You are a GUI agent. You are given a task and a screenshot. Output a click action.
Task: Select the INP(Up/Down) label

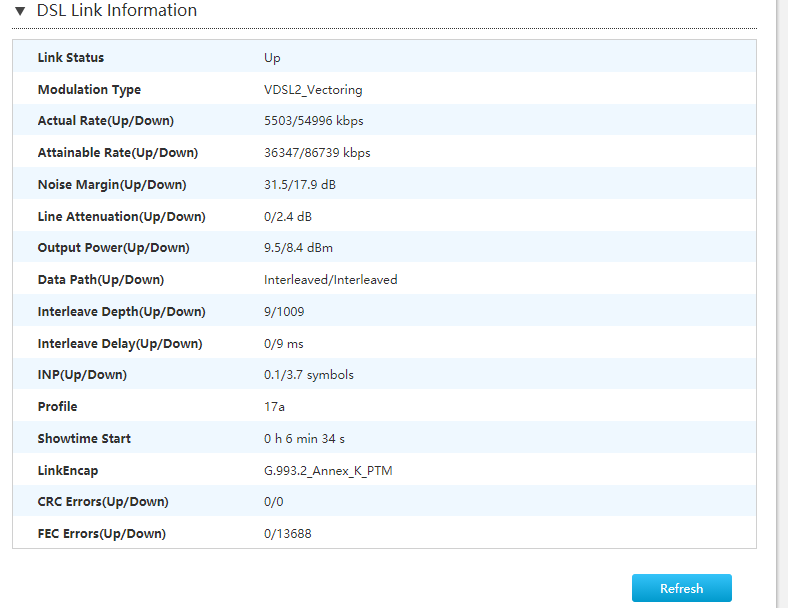(82, 375)
